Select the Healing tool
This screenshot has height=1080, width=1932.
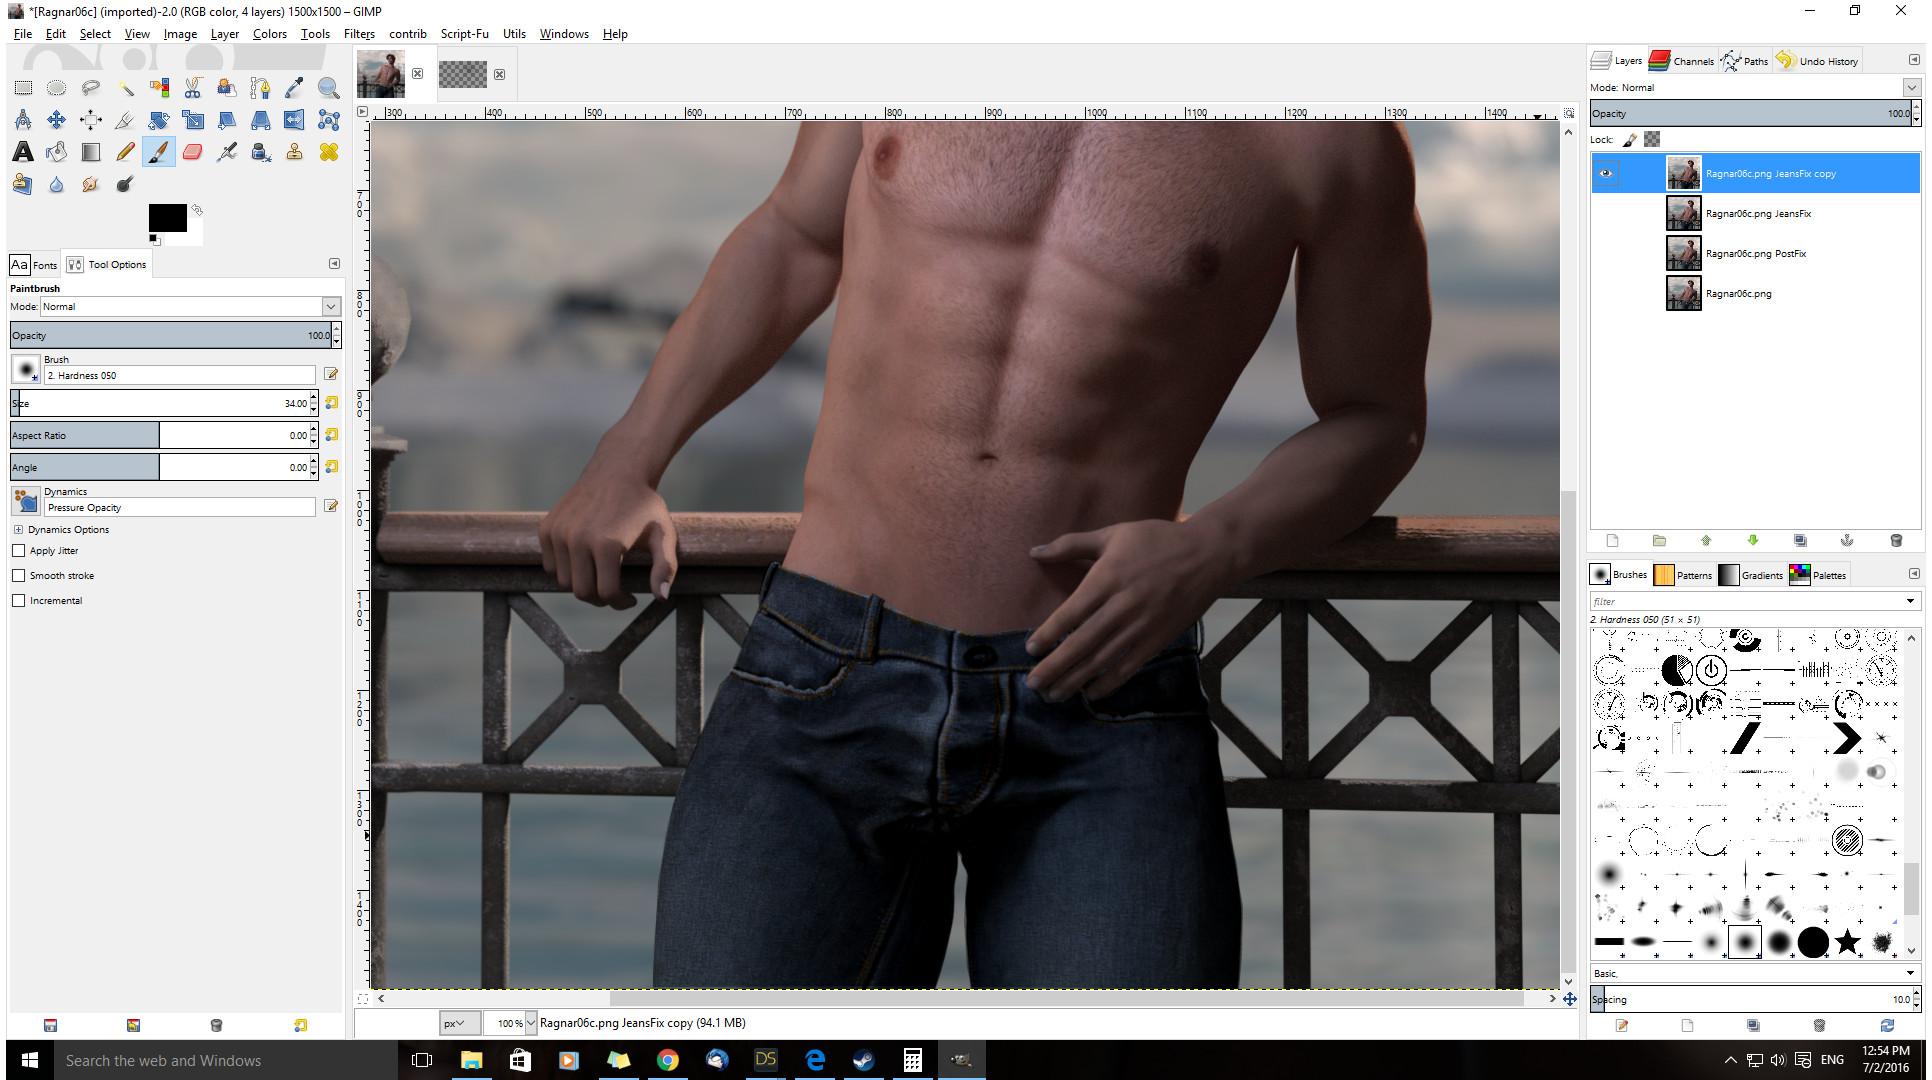328,152
